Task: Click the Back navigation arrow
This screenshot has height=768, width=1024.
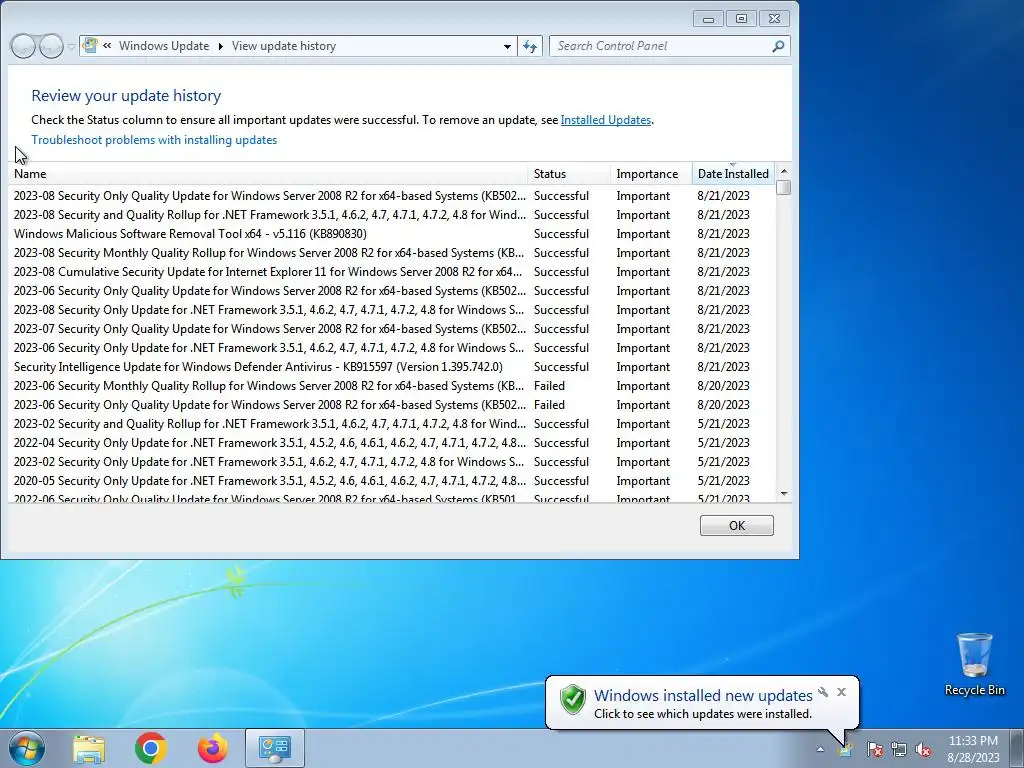Action: [23, 46]
